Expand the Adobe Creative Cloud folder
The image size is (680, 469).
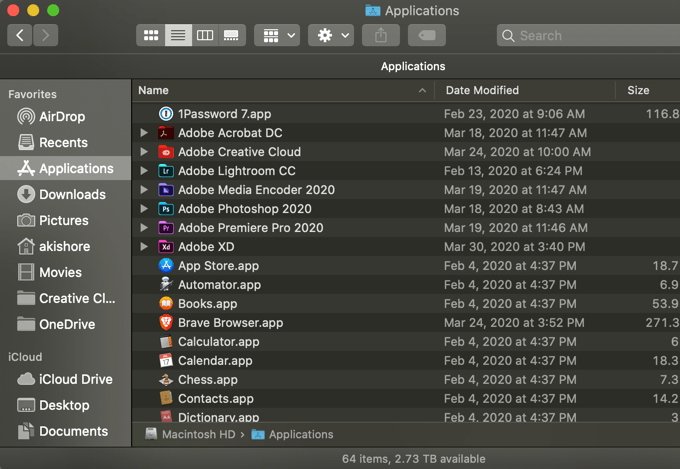pyautogui.click(x=144, y=152)
